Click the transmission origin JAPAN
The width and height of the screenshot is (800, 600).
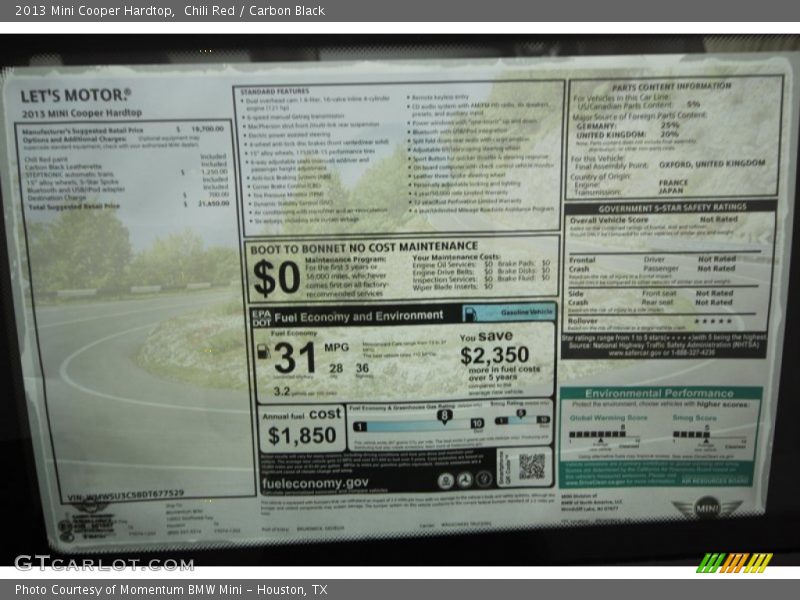click(x=671, y=190)
